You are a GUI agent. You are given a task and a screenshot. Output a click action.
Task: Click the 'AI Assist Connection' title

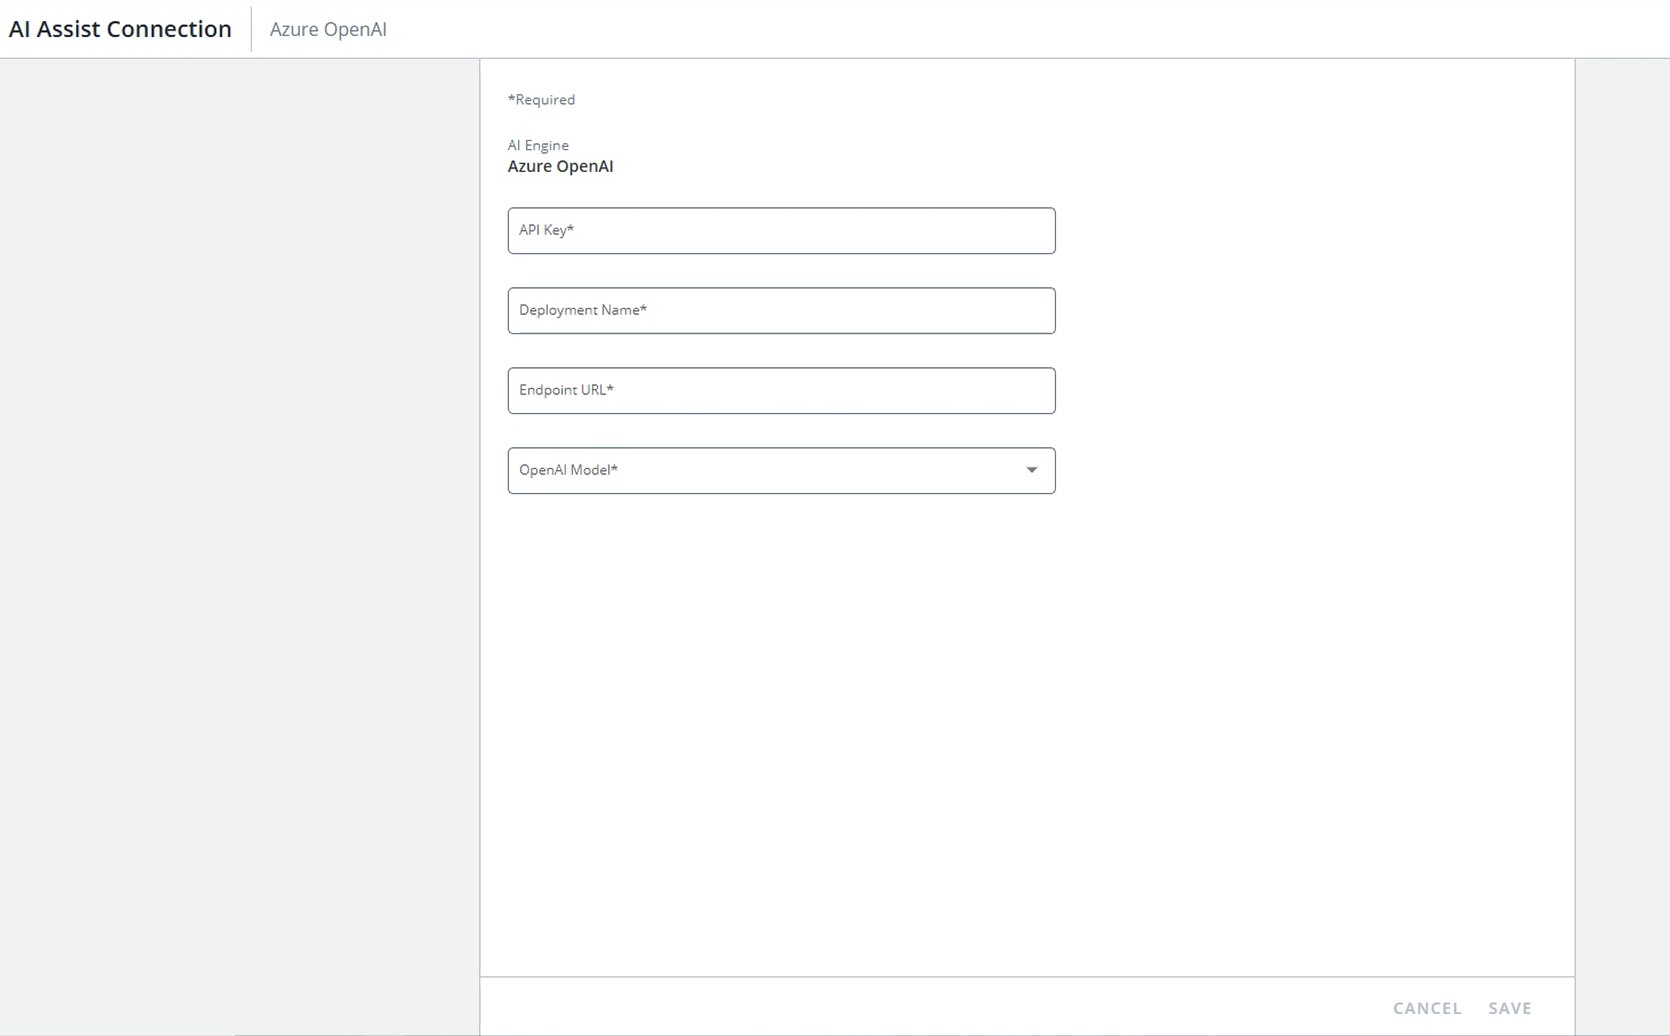[x=120, y=29]
